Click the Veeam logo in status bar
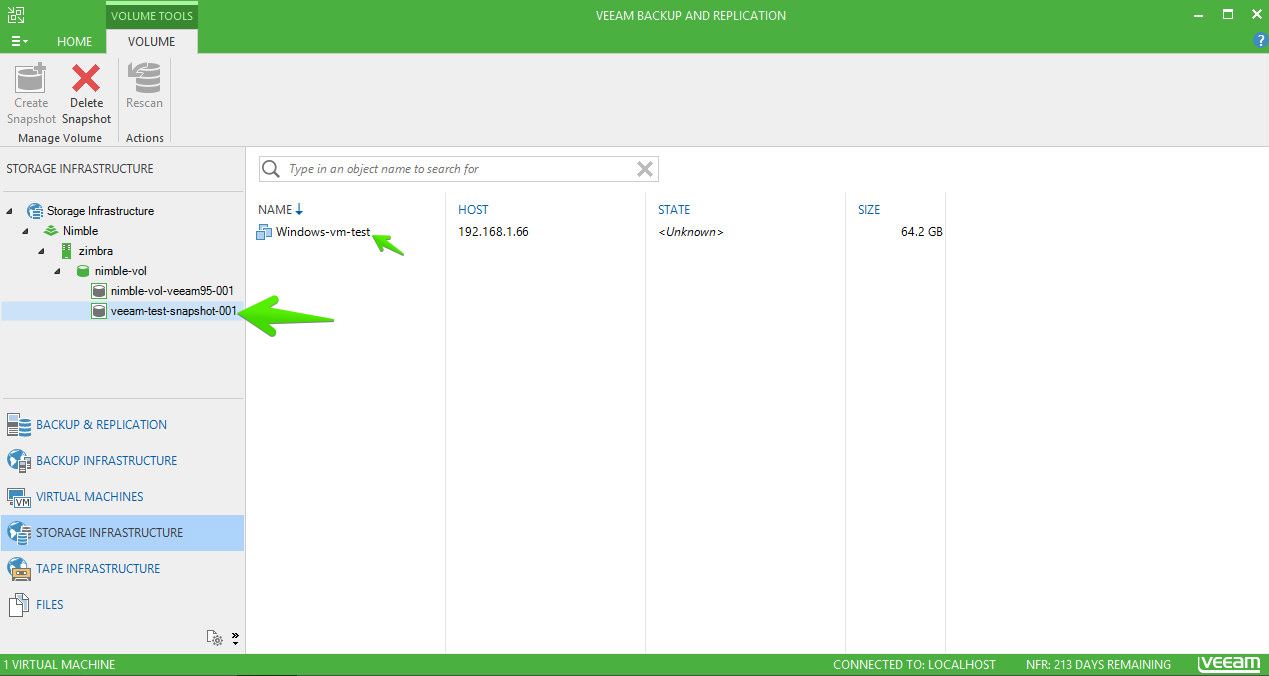1269x676 pixels. click(x=1229, y=664)
